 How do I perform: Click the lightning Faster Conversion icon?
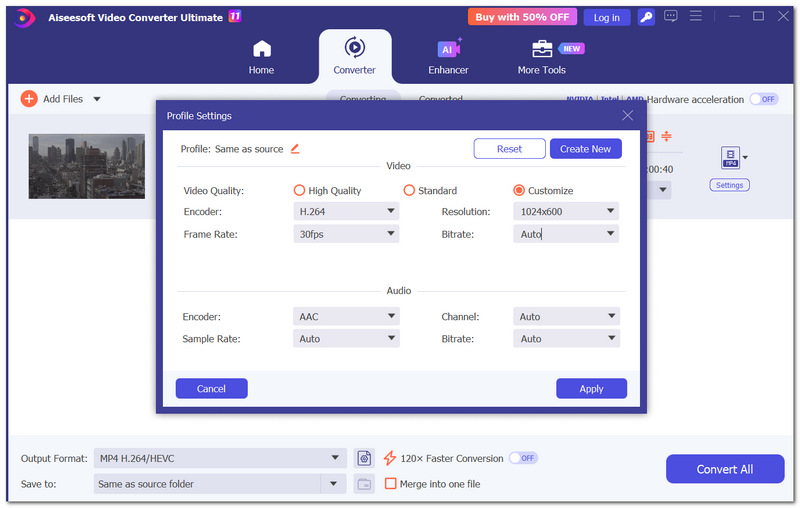(x=390, y=458)
